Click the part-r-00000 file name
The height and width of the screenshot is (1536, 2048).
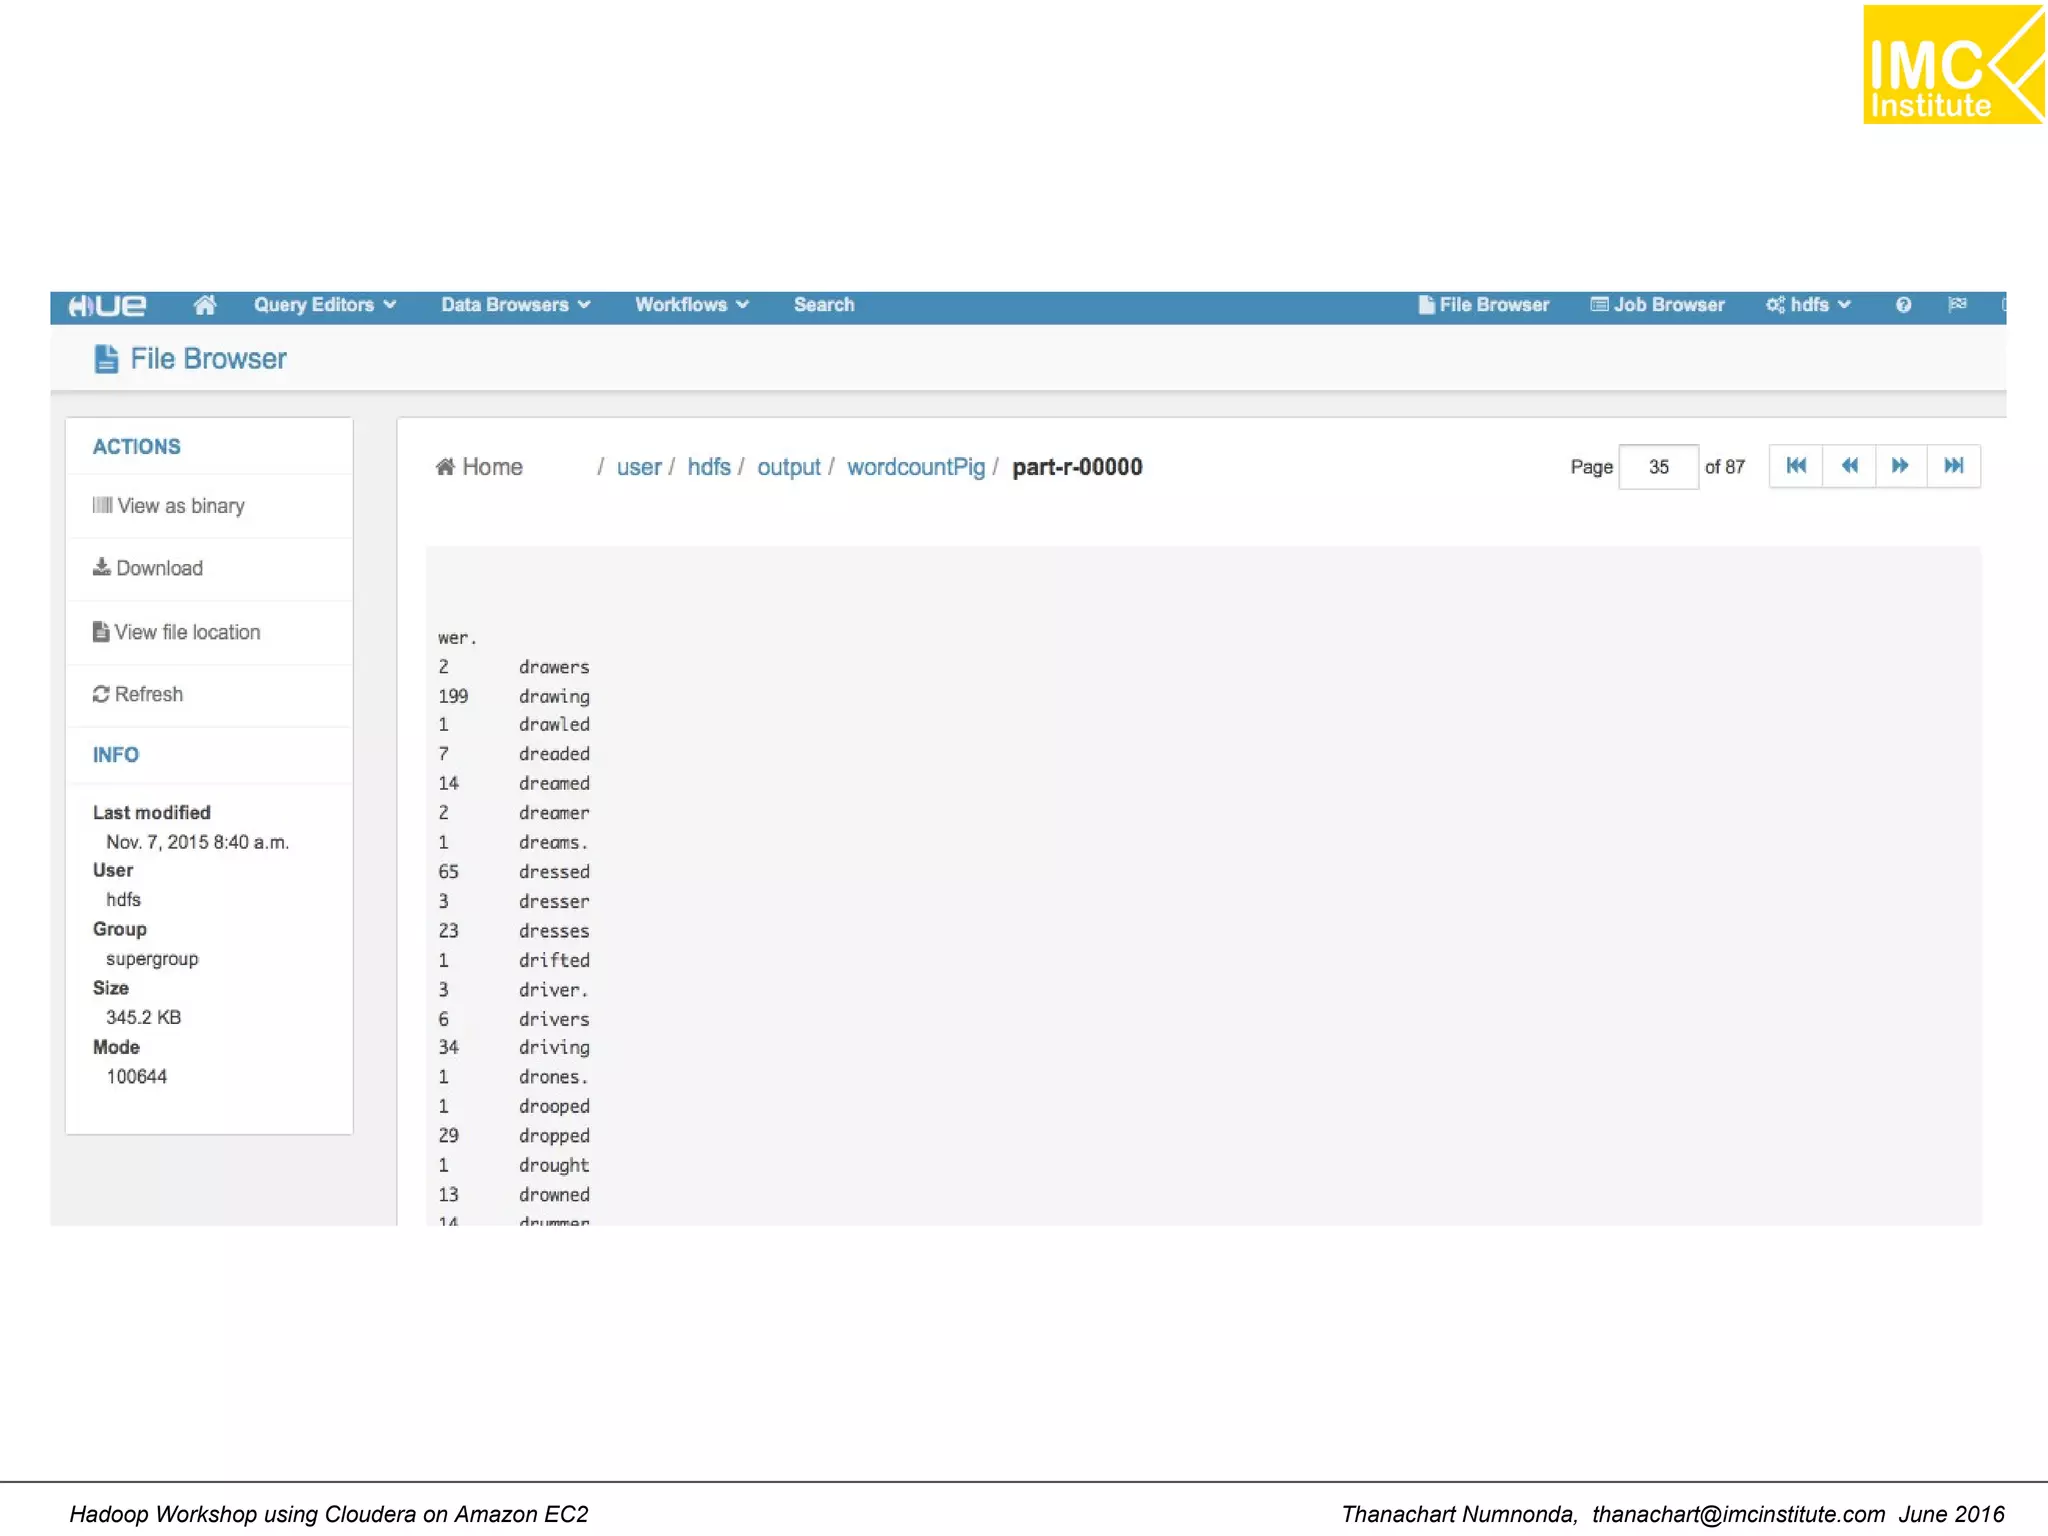(x=1077, y=467)
